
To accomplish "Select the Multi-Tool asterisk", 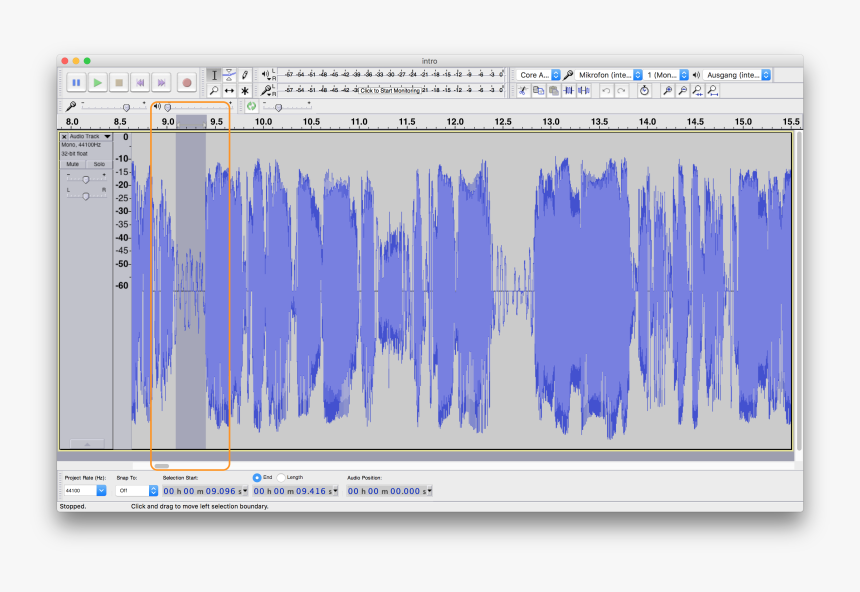I will point(245,91).
